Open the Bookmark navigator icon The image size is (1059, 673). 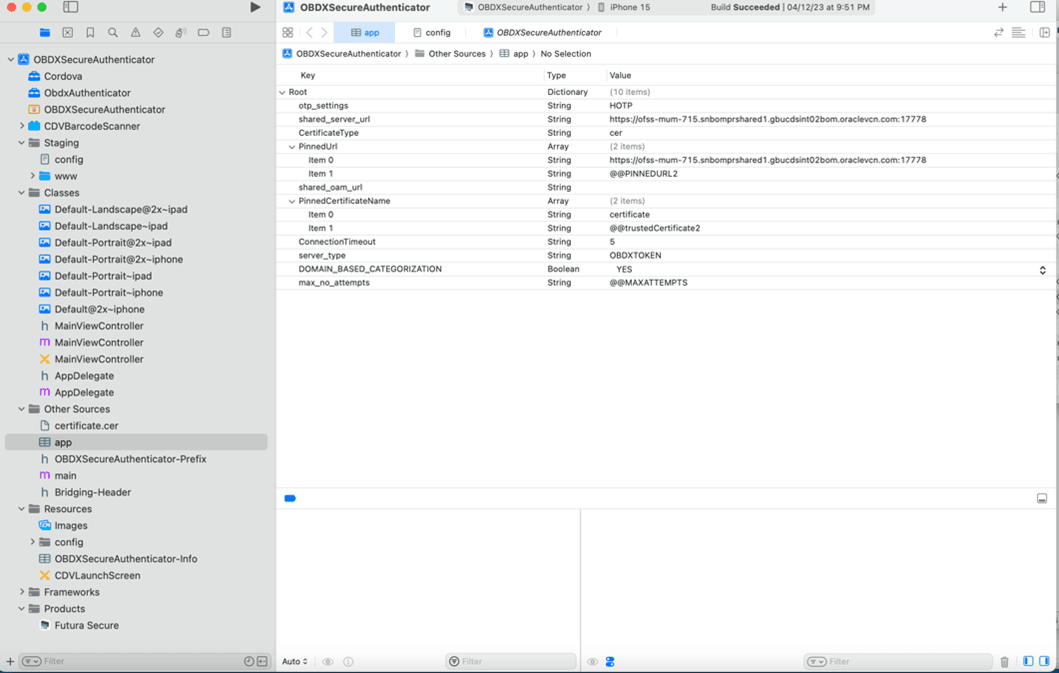[x=90, y=32]
